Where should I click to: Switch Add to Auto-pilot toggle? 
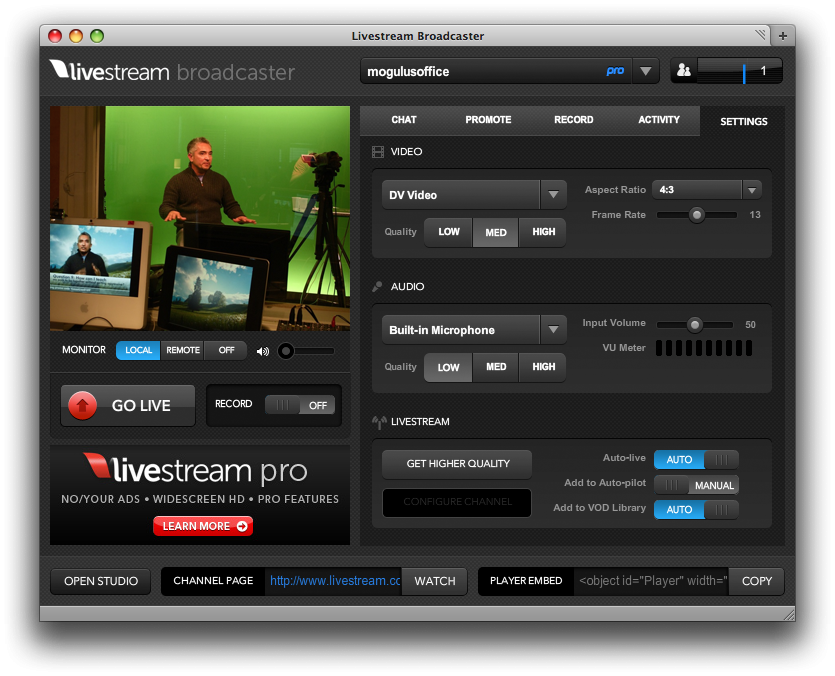[696, 485]
